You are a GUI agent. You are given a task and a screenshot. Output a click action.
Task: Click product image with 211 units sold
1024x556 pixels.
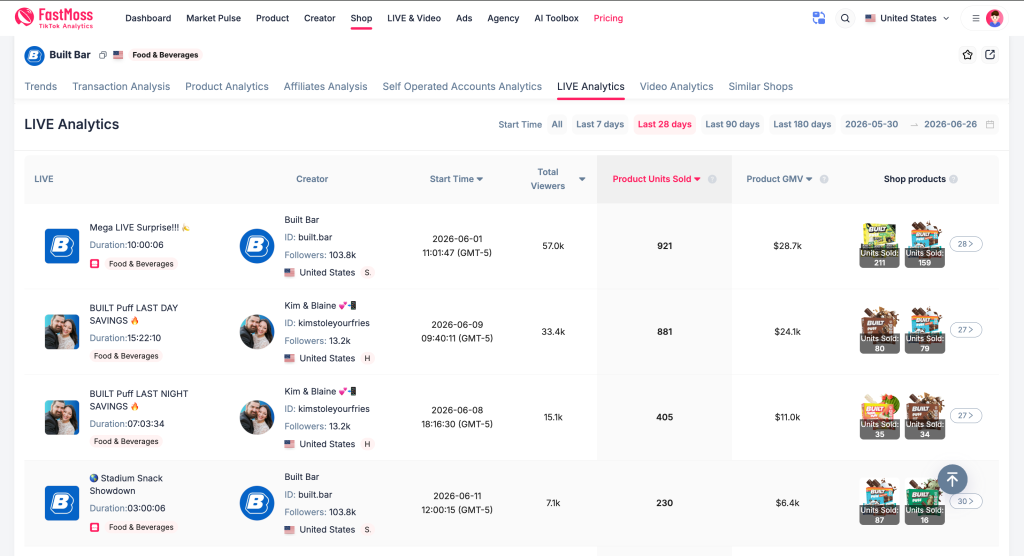[879, 245]
